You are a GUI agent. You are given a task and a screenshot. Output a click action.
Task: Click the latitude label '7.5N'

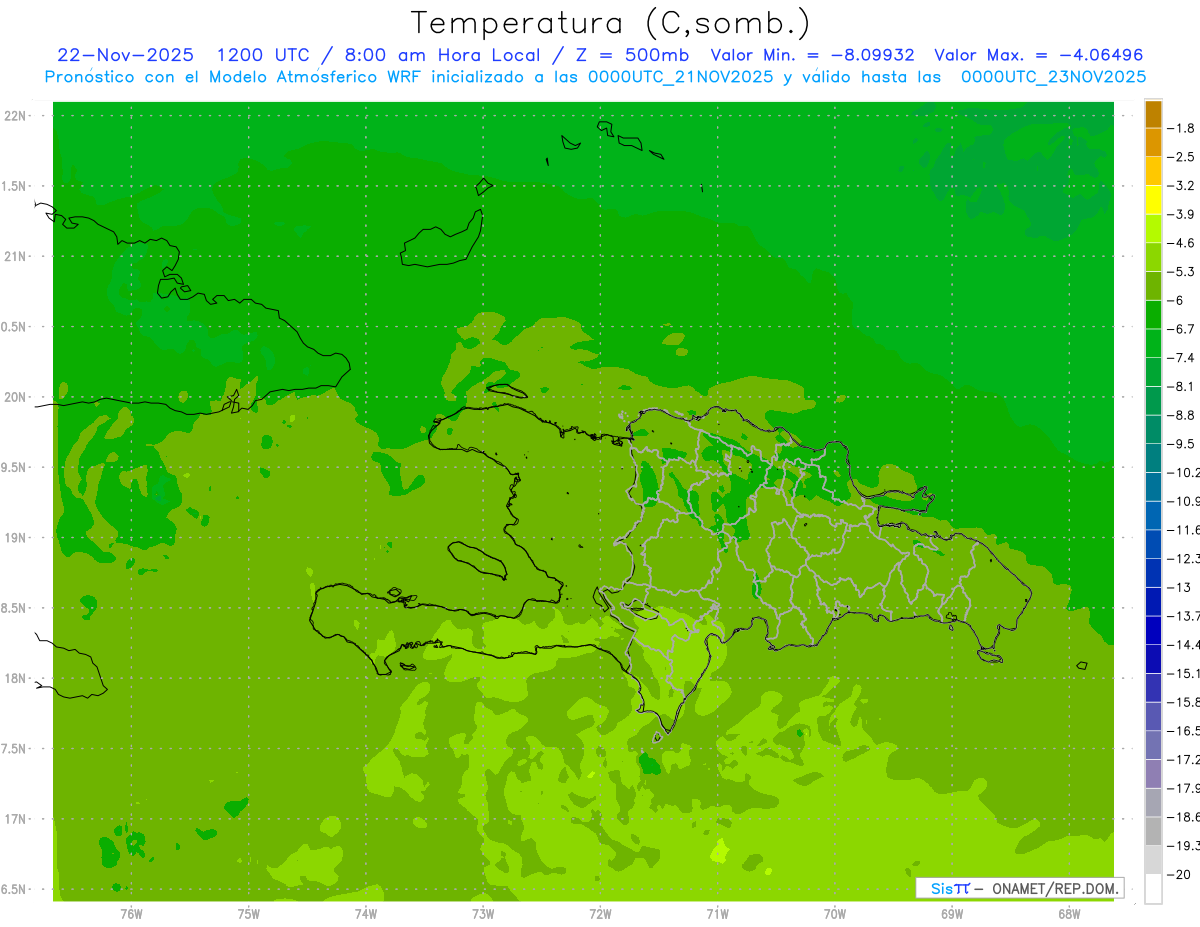pyautogui.click(x=14, y=749)
